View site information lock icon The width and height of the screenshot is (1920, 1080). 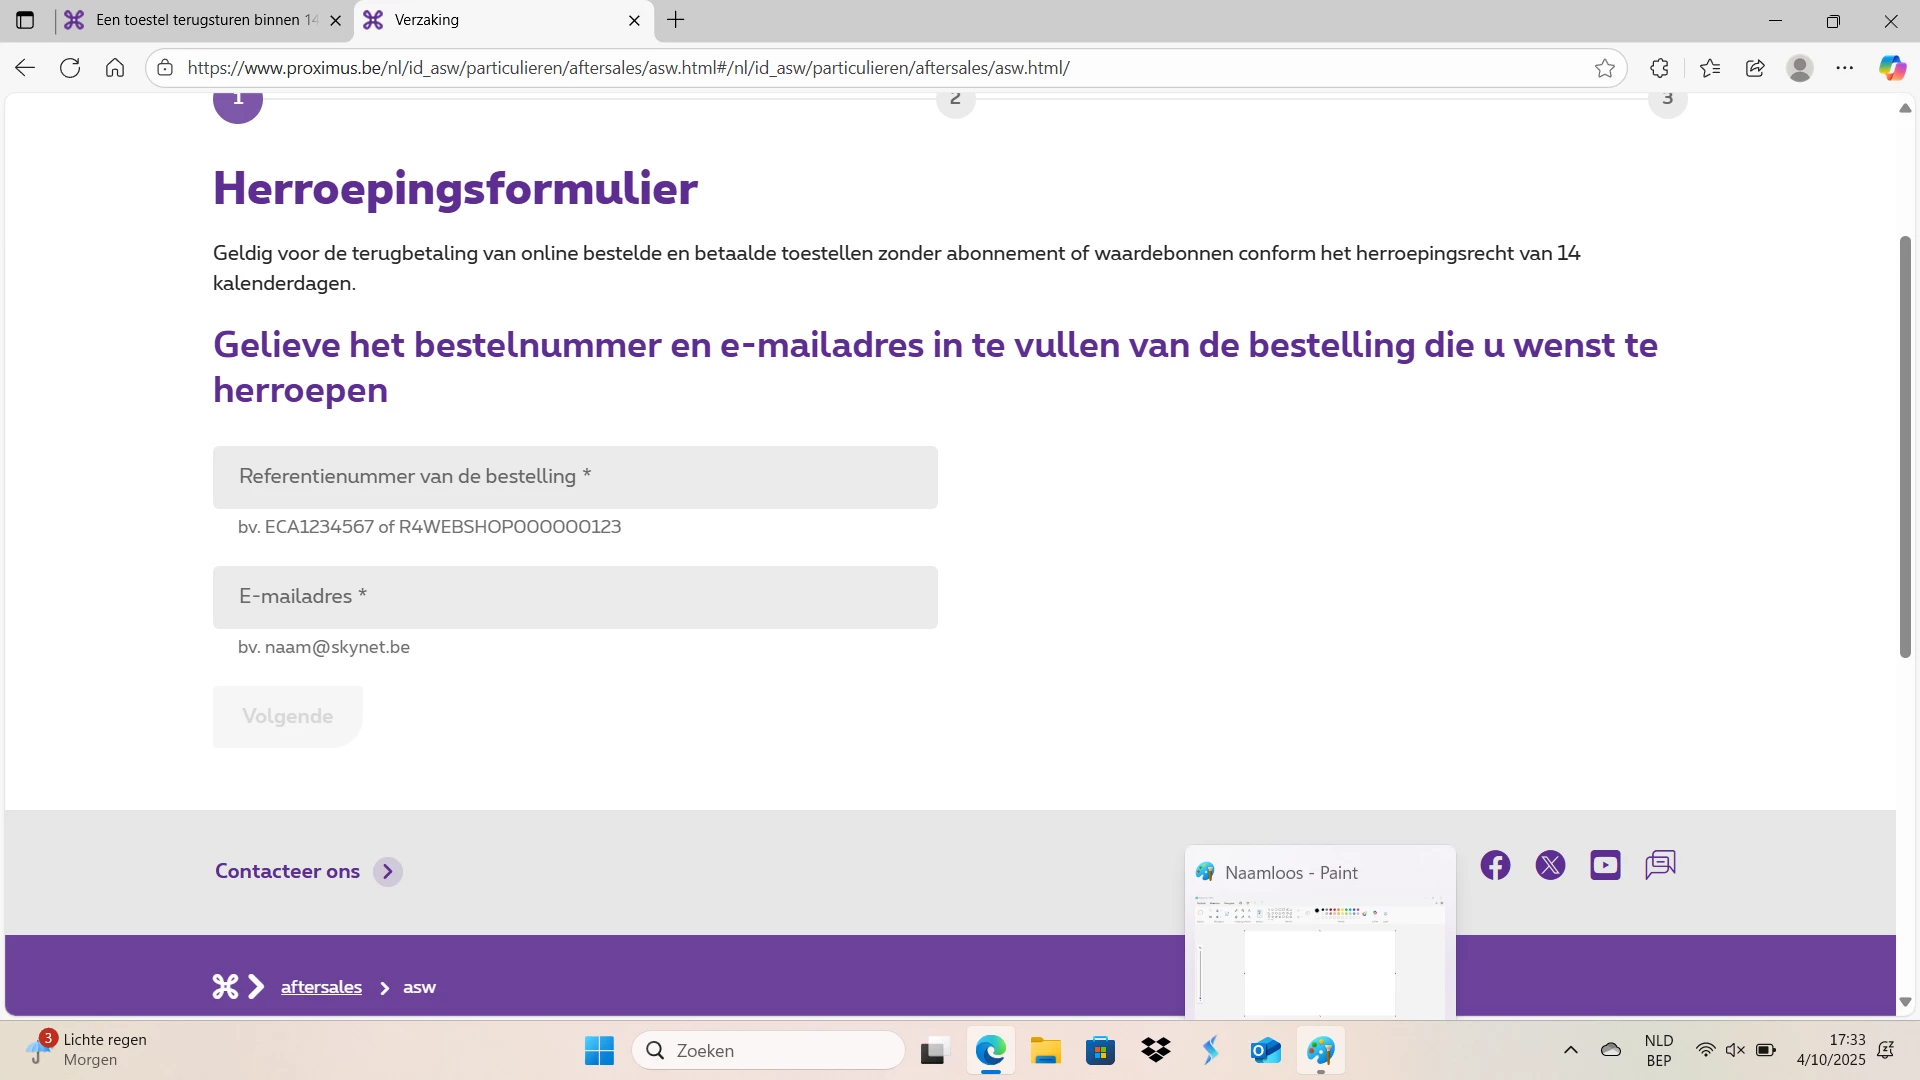(x=166, y=68)
